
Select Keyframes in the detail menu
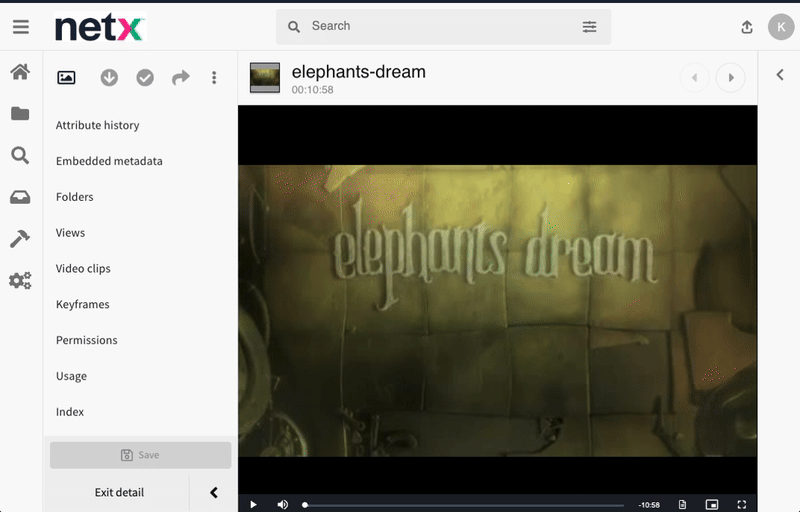tap(82, 305)
